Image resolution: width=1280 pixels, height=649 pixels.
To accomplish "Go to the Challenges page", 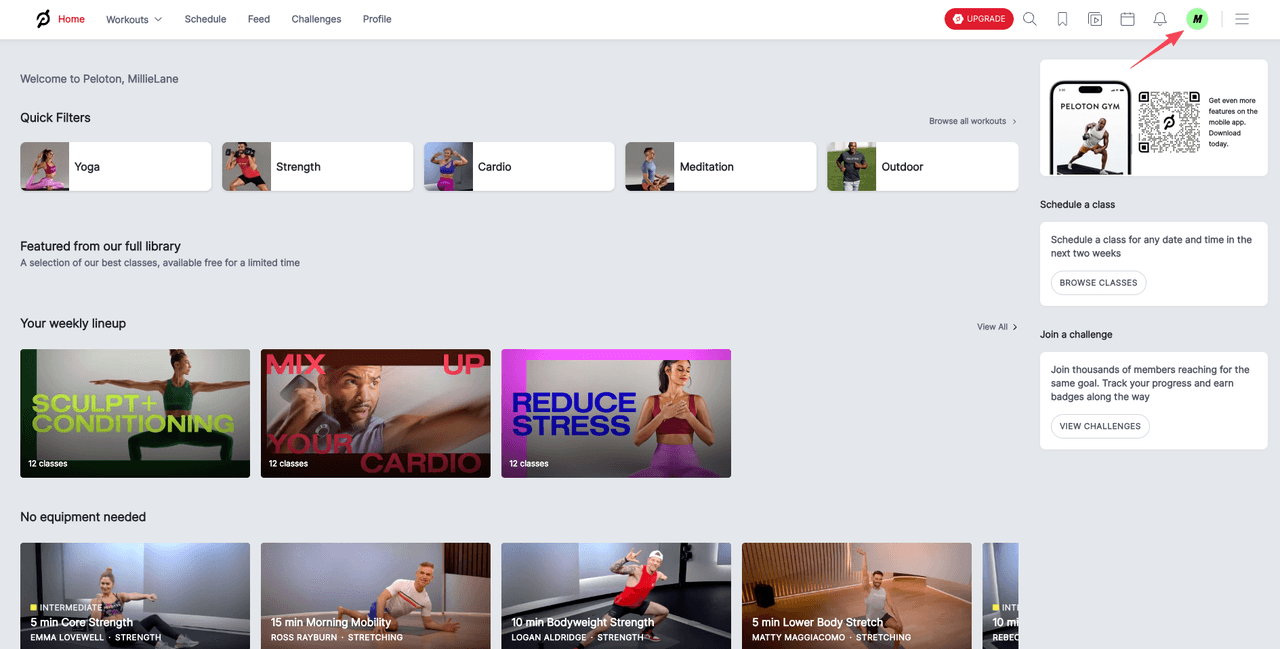I will click(316, 18).
